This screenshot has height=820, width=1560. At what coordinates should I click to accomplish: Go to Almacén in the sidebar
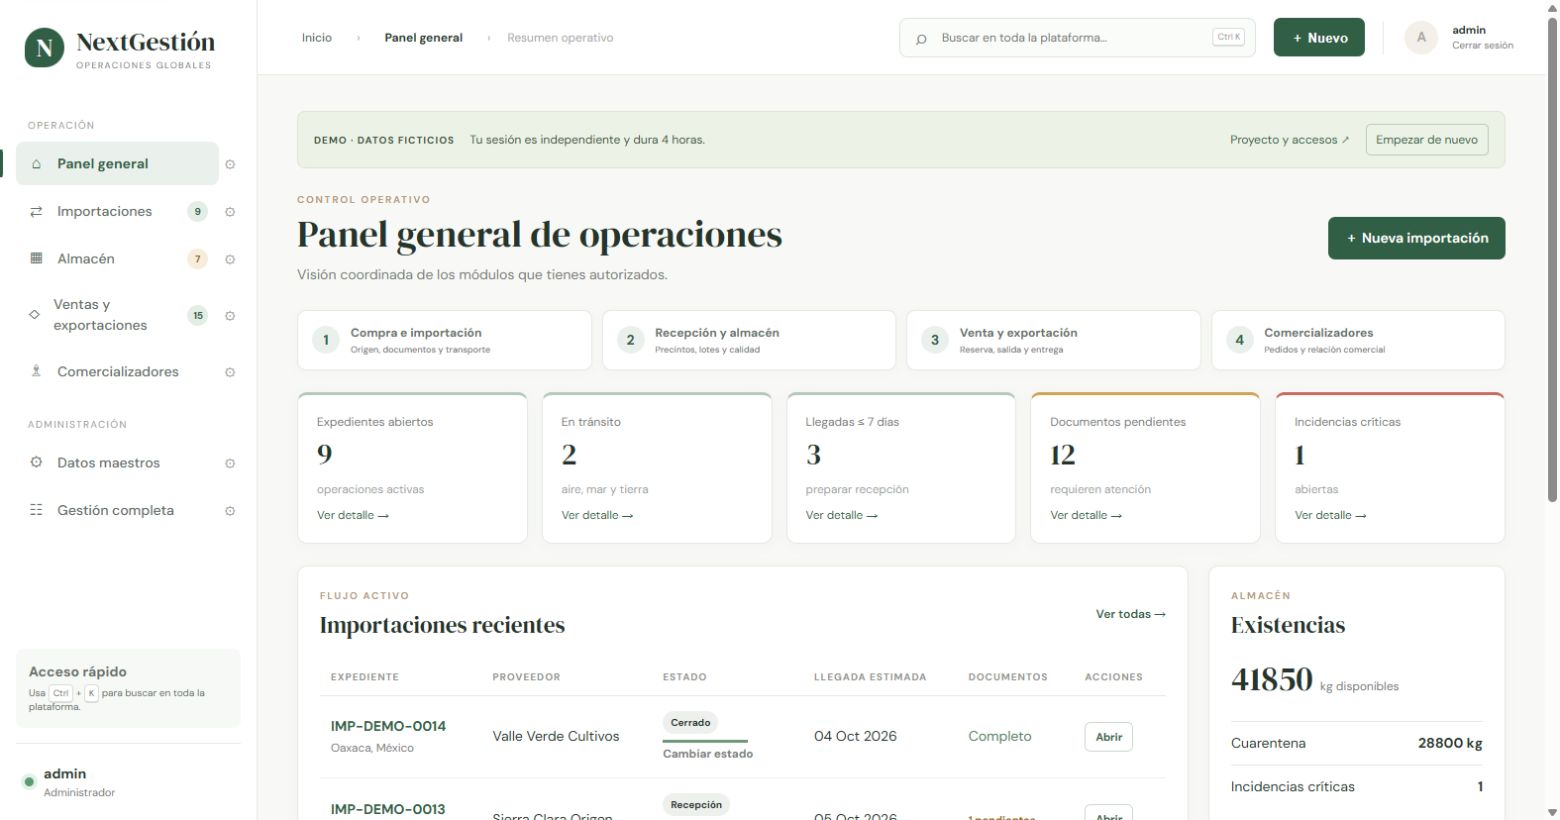pyautogui.click(x=117, y=258)
